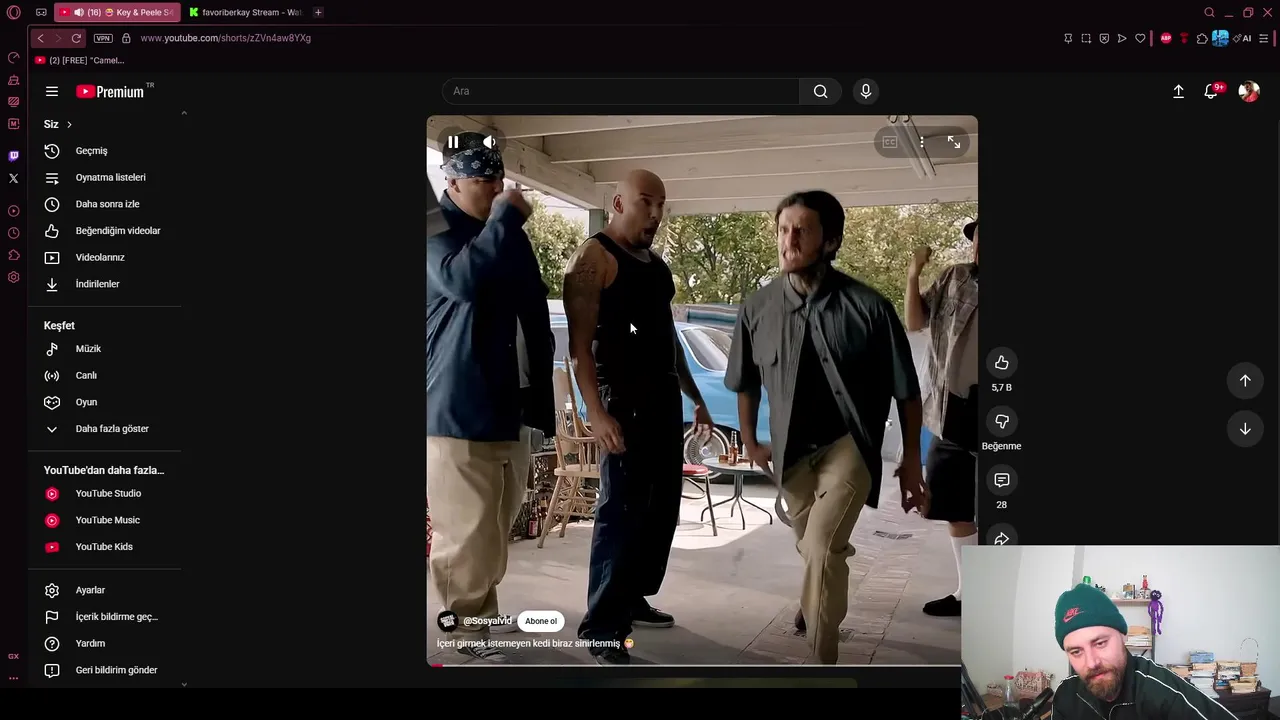This screenshot has width=1280, height=720.
Task: Pause the YouTube Short video
Action: 453,143
